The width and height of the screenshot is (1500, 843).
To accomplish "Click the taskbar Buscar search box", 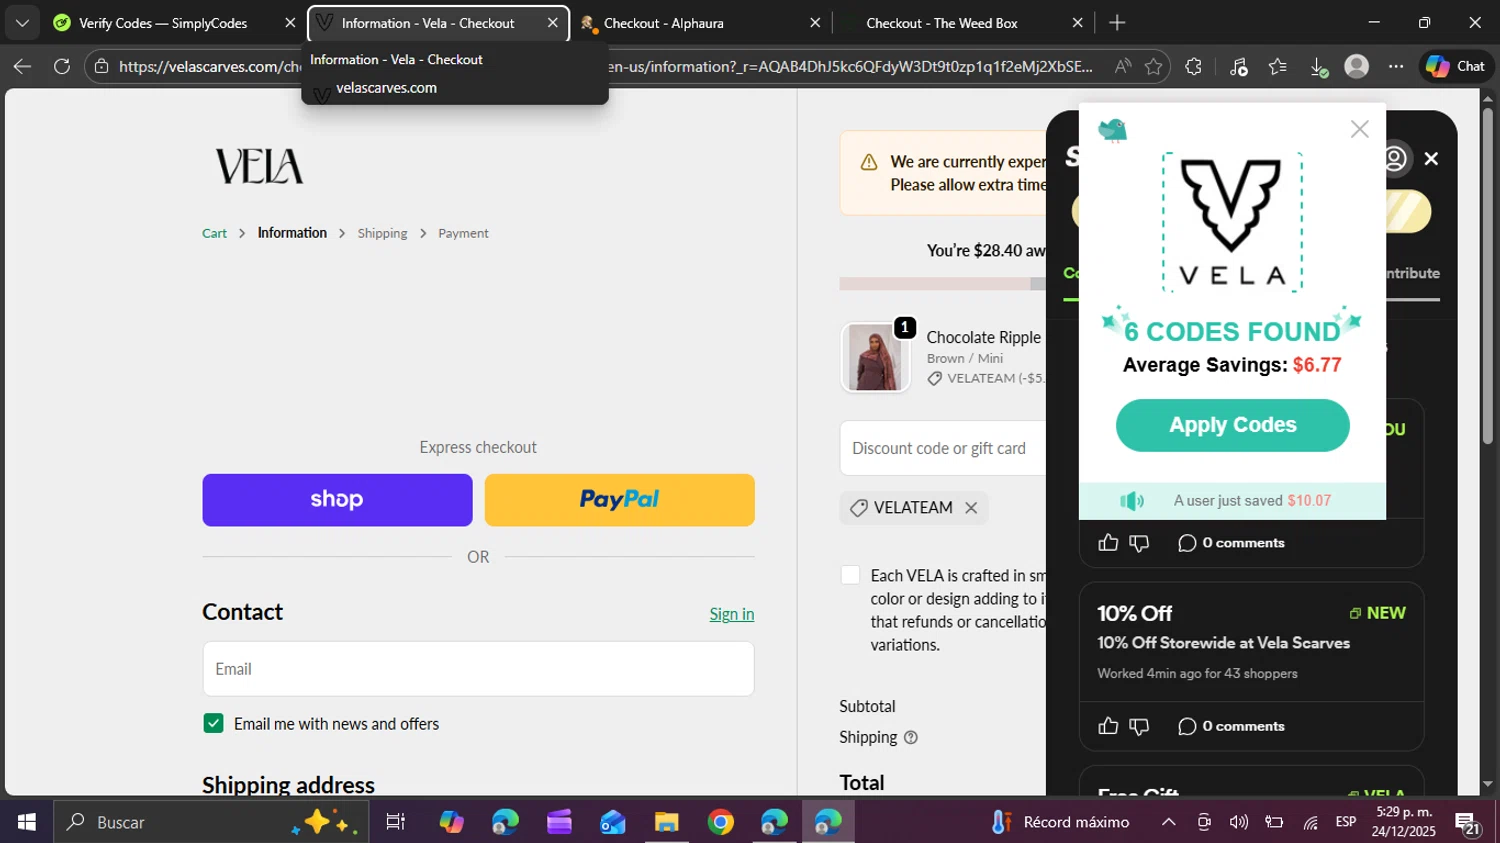I will point(211,822).
